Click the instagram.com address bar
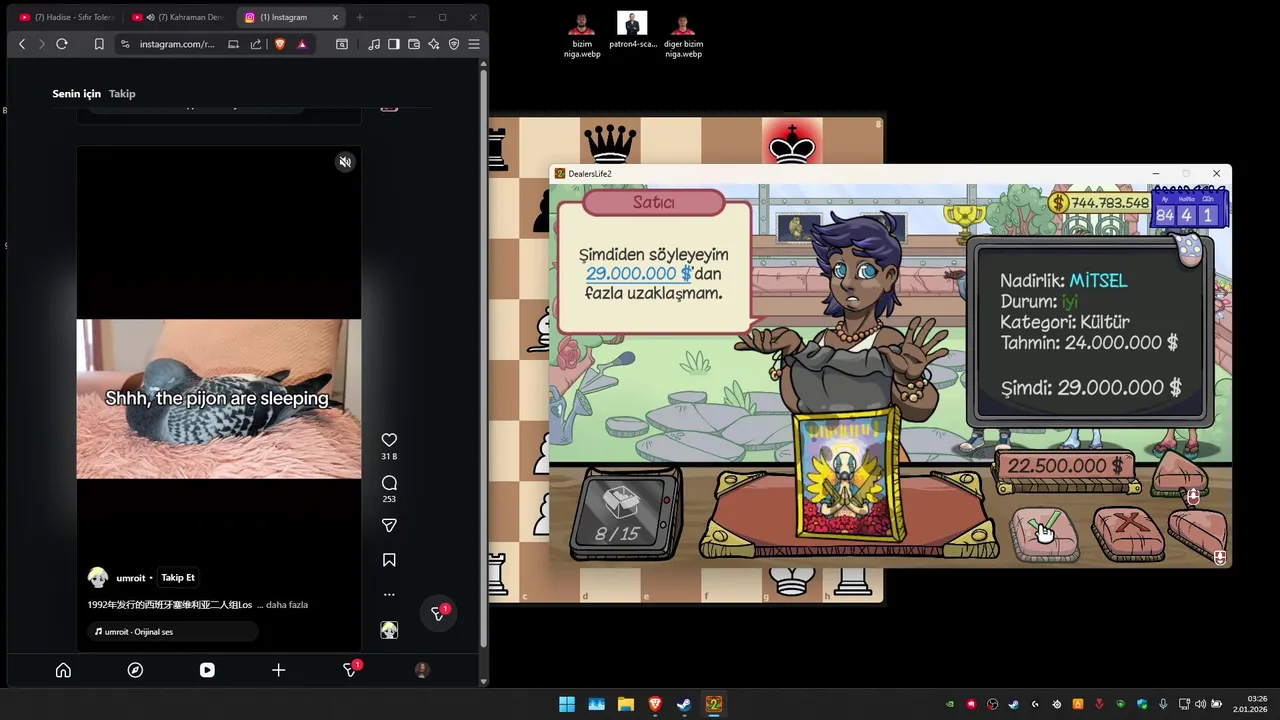1280x720 pixels. 177,44
